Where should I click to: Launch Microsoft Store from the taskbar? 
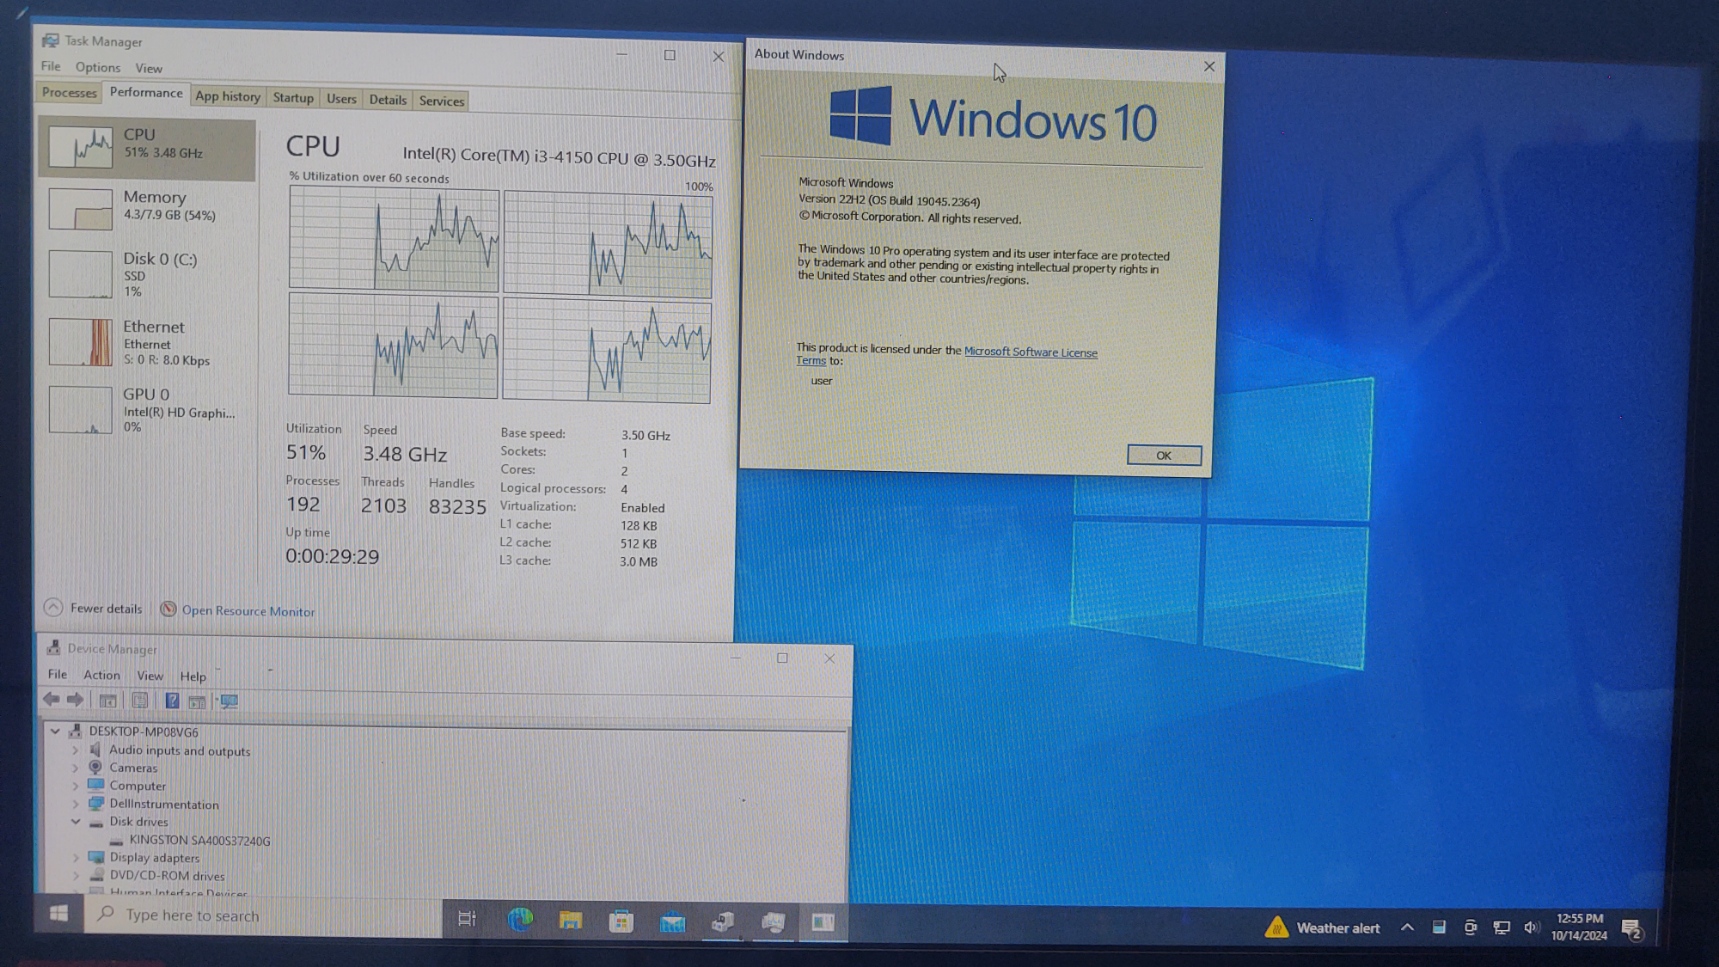click(x=621, y=921)
